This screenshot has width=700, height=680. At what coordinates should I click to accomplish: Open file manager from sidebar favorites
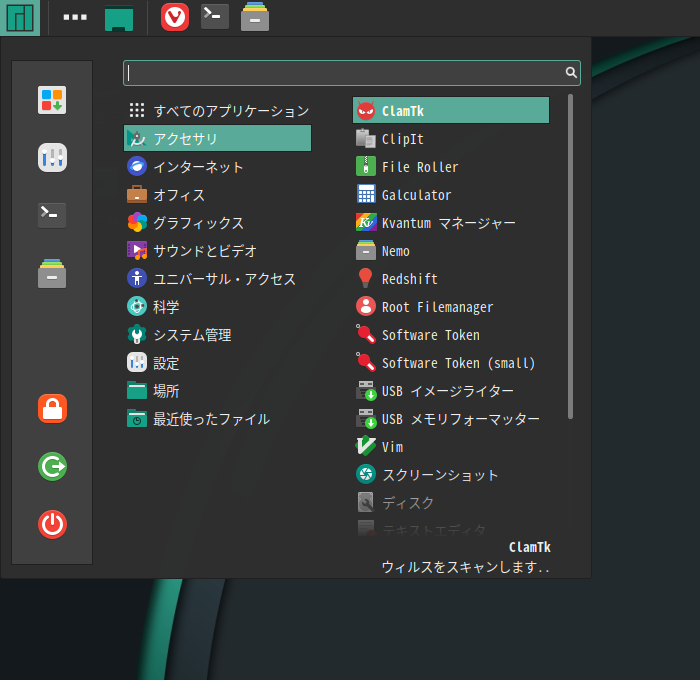[x=52, y=274]
